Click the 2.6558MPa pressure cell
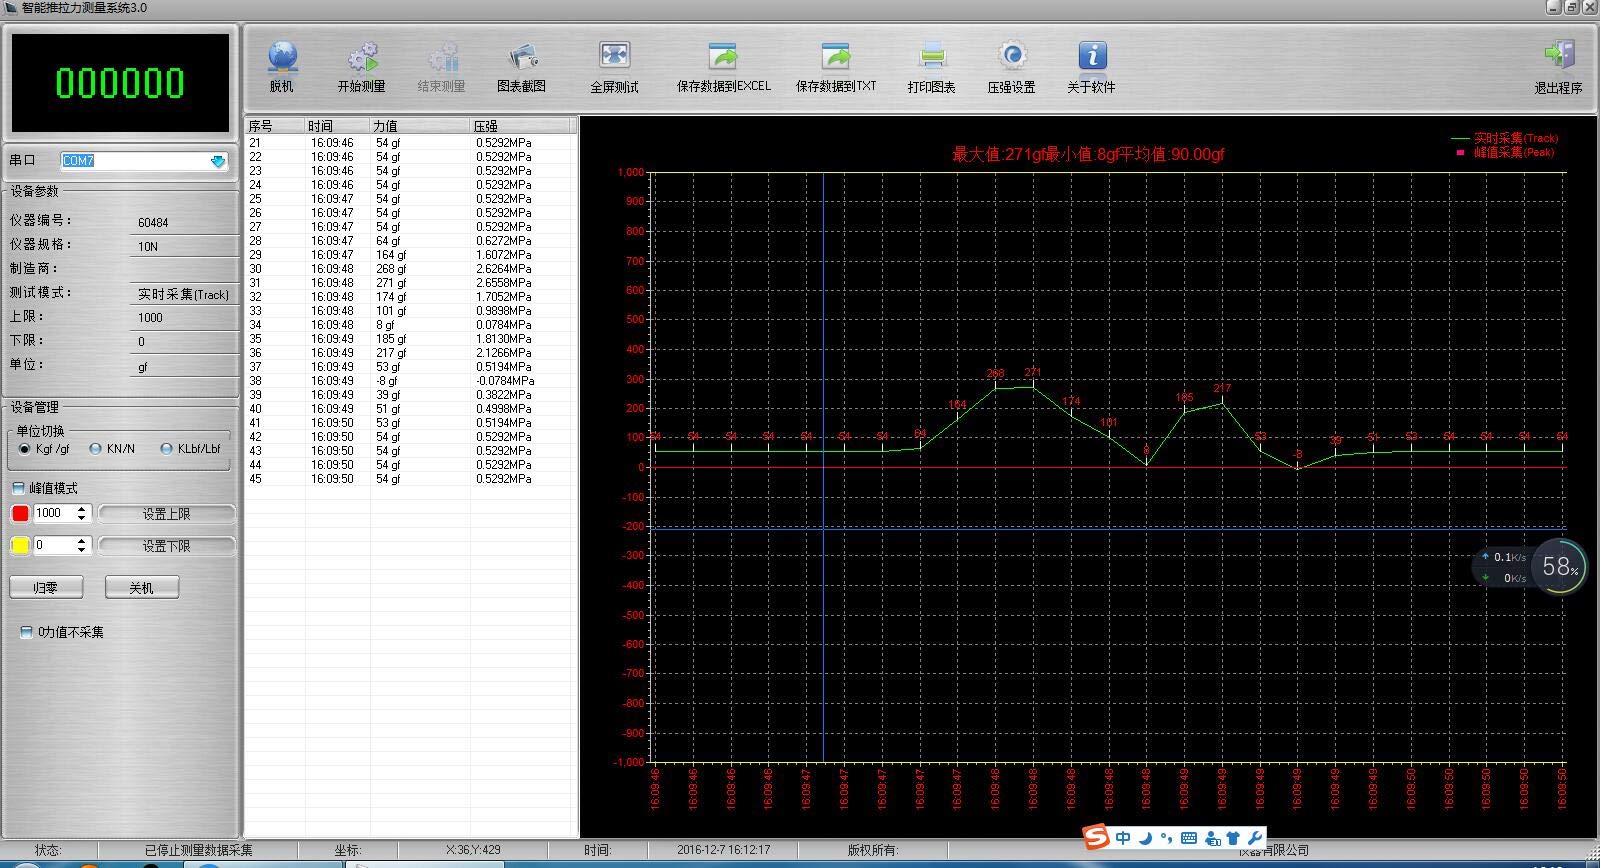The height and width of the screenshot is (868, 1600). [503, 283]
